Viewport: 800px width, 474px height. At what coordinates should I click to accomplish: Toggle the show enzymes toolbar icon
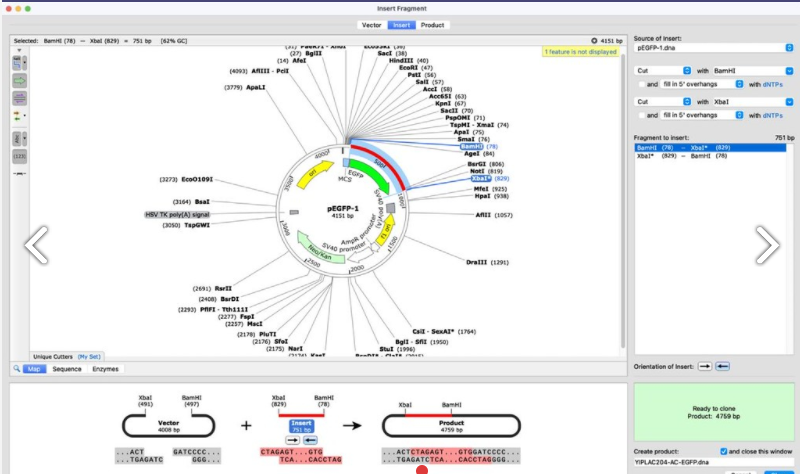[x=17, y=63]
